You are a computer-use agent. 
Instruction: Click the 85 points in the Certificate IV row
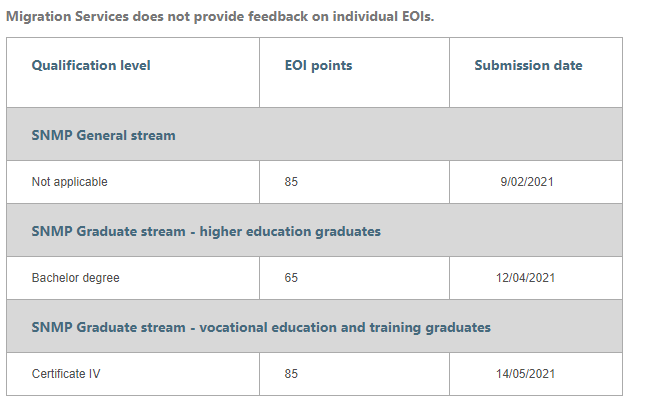[291, 374]
